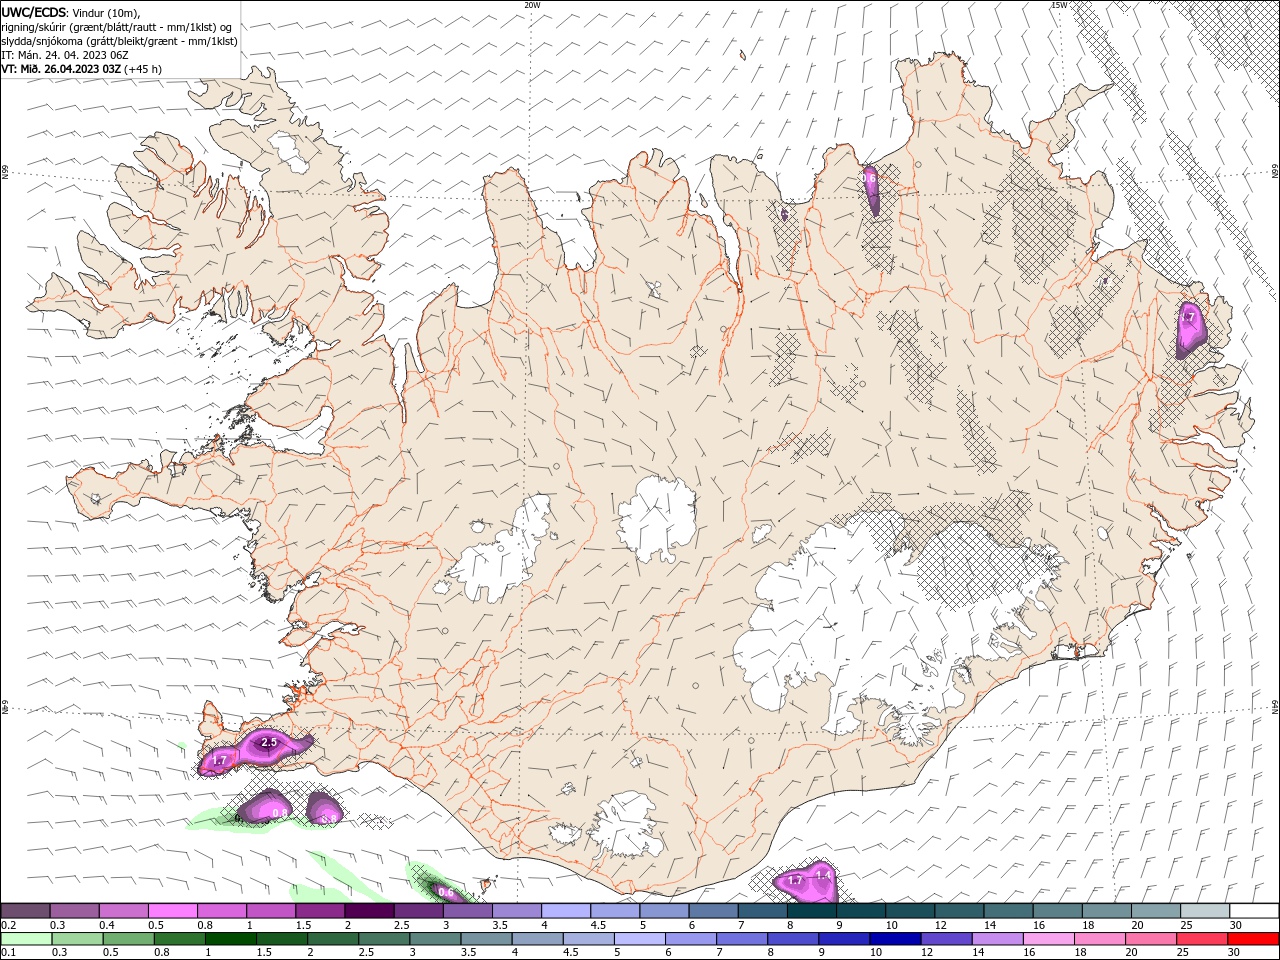Select the light periwinkle 4 swatch in snow scale
1280x960 pixels.
point(566,911)
